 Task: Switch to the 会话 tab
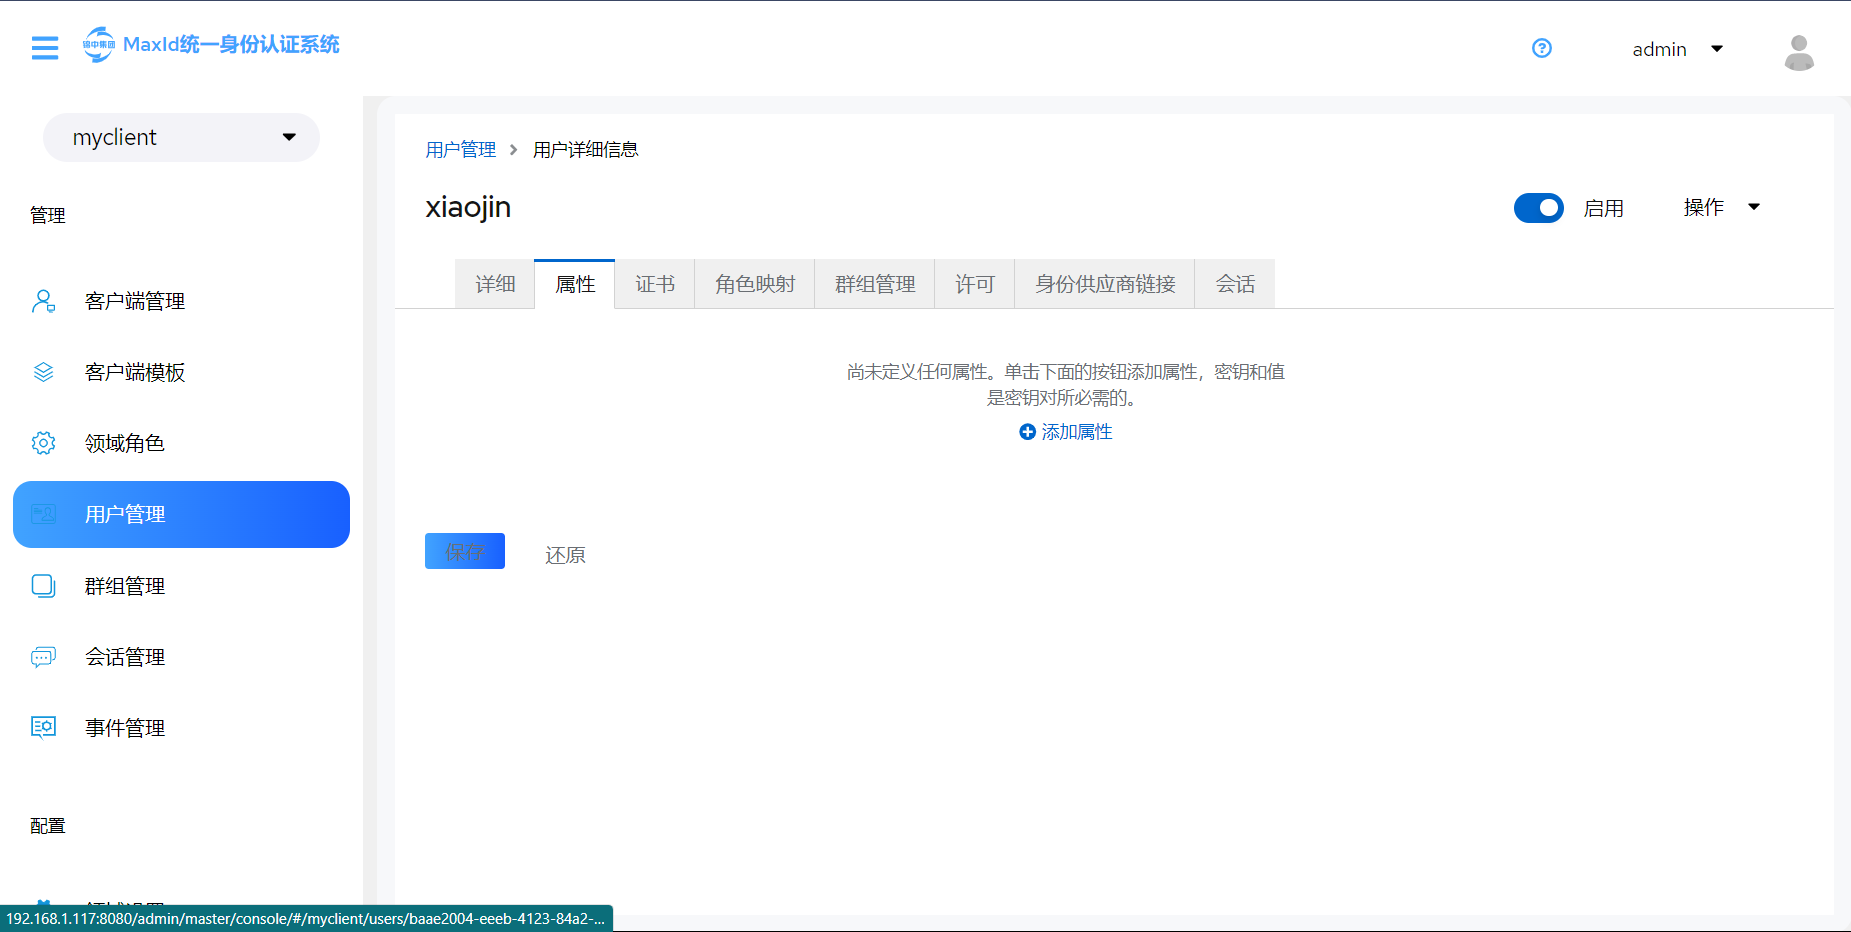point(1235,284)
